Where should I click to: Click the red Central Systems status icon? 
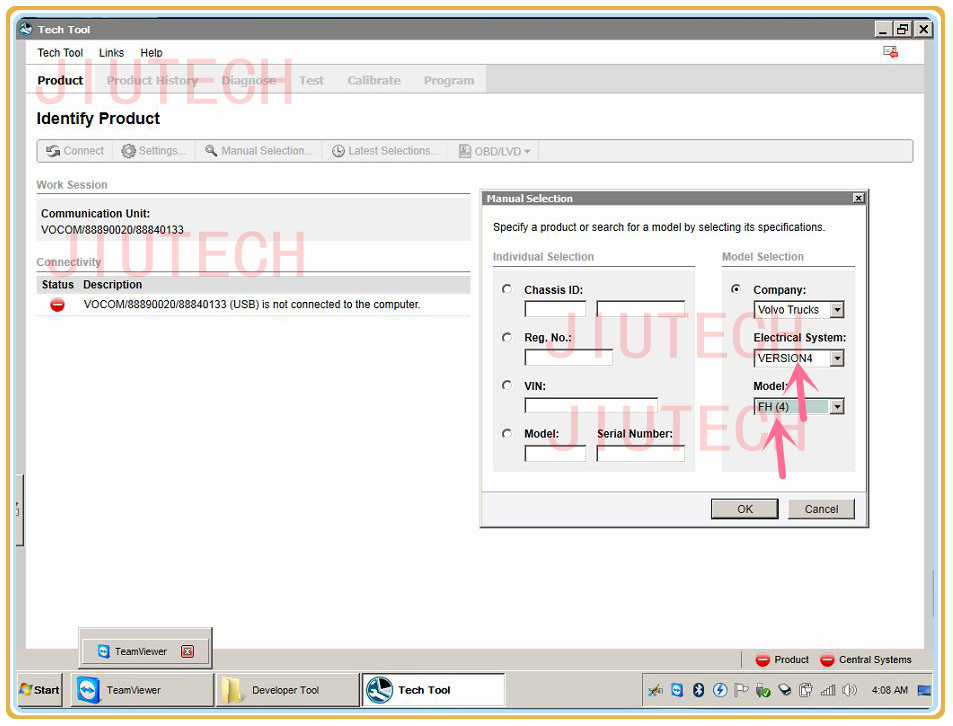coord(827,660)
